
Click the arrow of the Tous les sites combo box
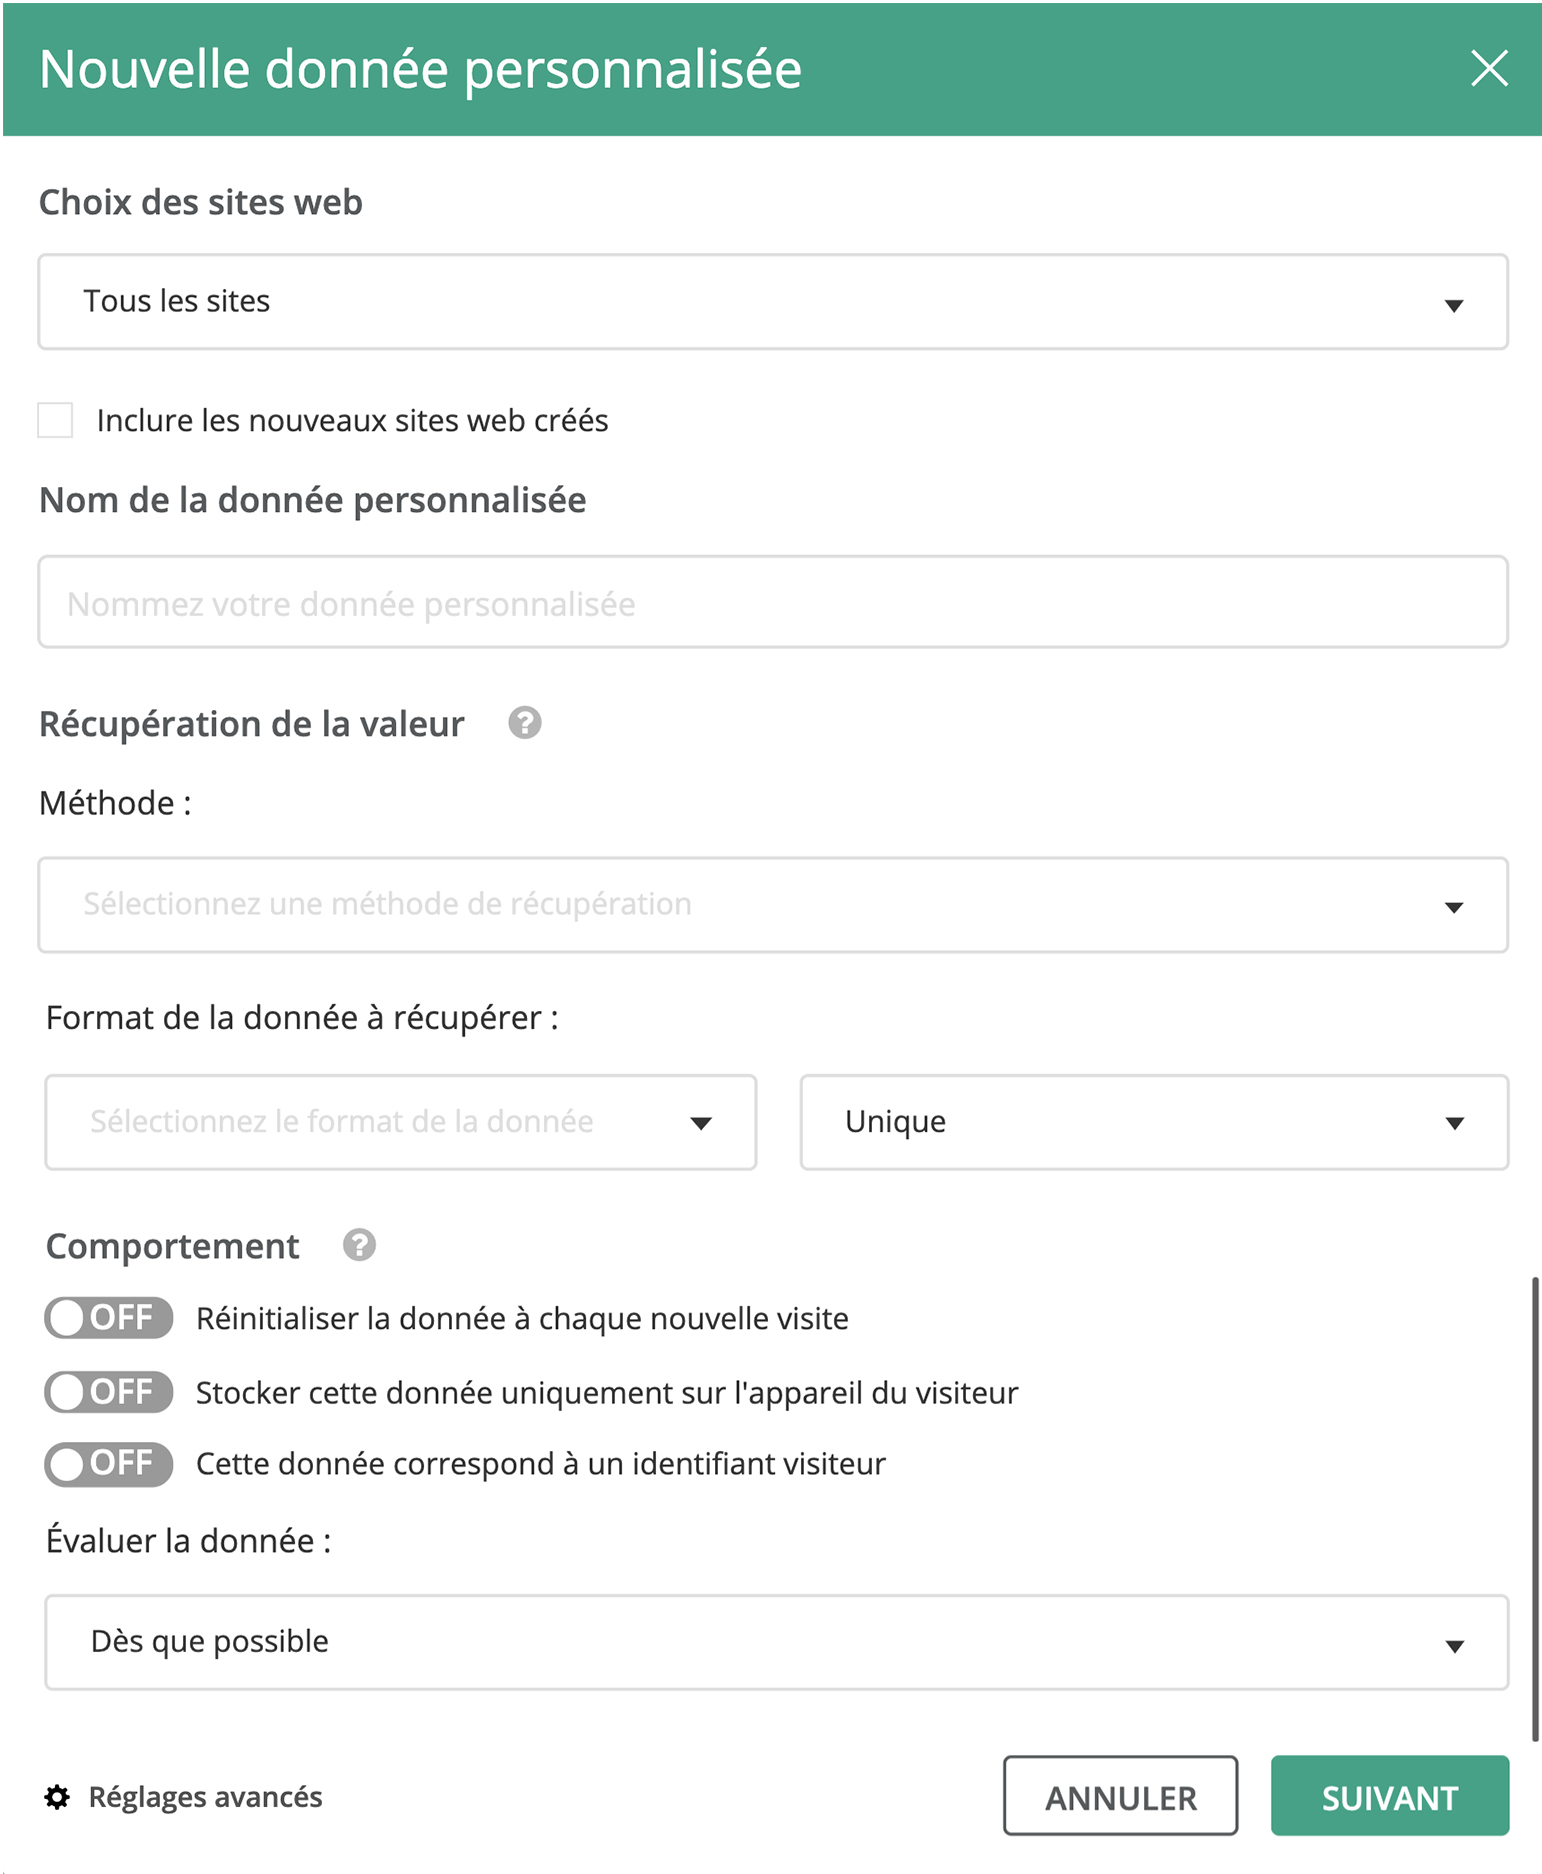[1454, 305]
